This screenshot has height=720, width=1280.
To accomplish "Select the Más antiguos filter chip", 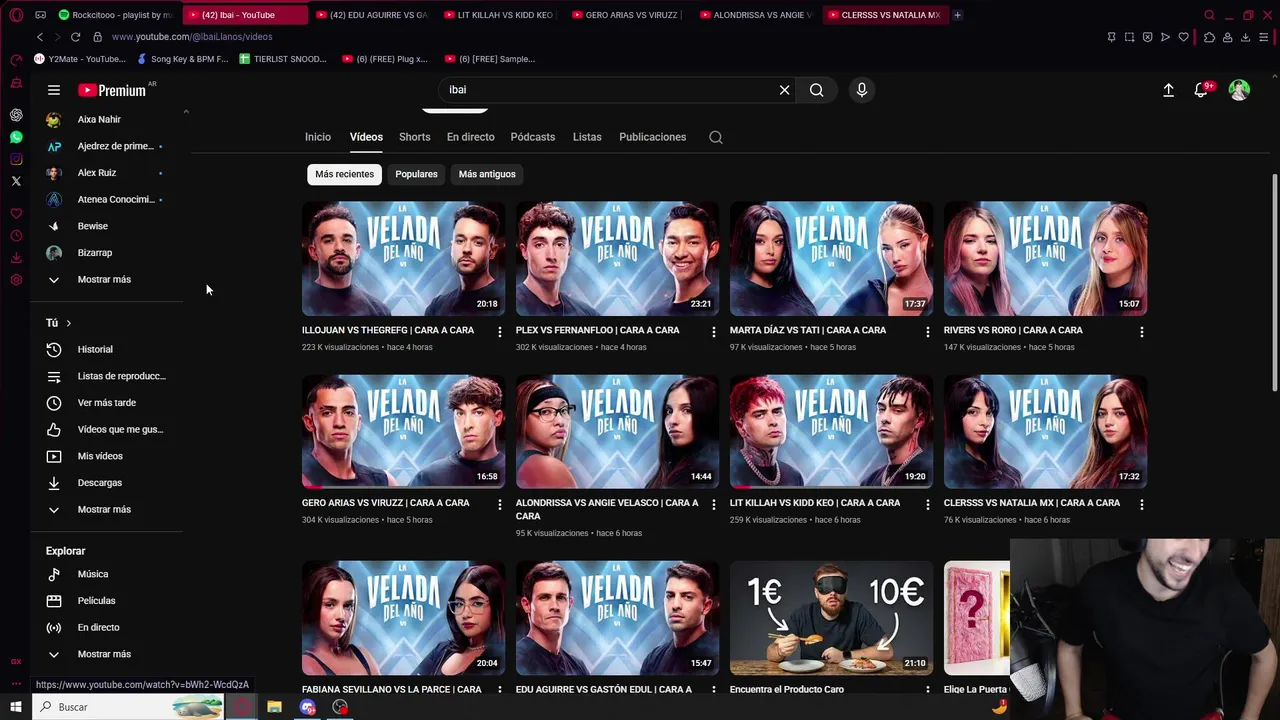I will [x=487, y=174].
